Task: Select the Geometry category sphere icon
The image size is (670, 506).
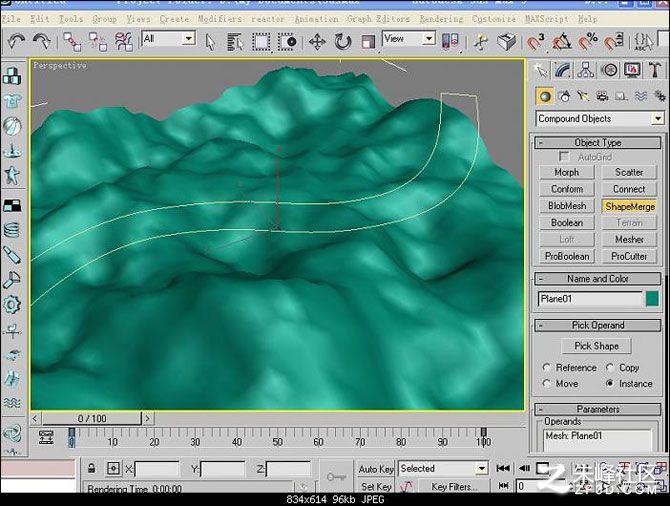Action: (x=545, y=96)
